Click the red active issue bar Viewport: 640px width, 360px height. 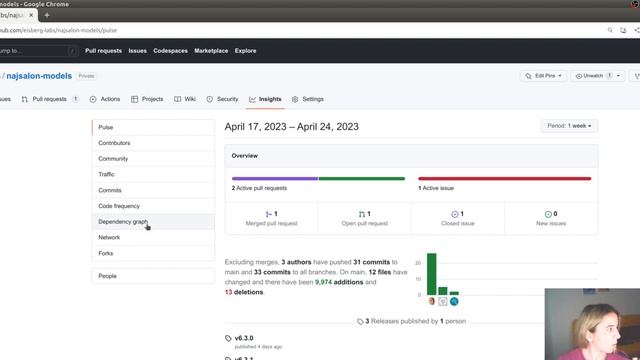[x=504, y=178]
